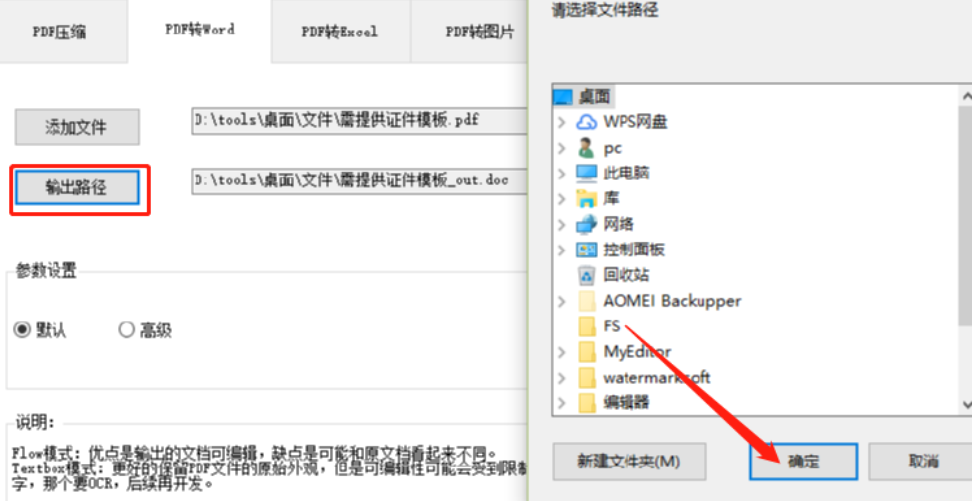
Task: Click the 控制面板 control panel icon
Action: [x=586, y=249]
